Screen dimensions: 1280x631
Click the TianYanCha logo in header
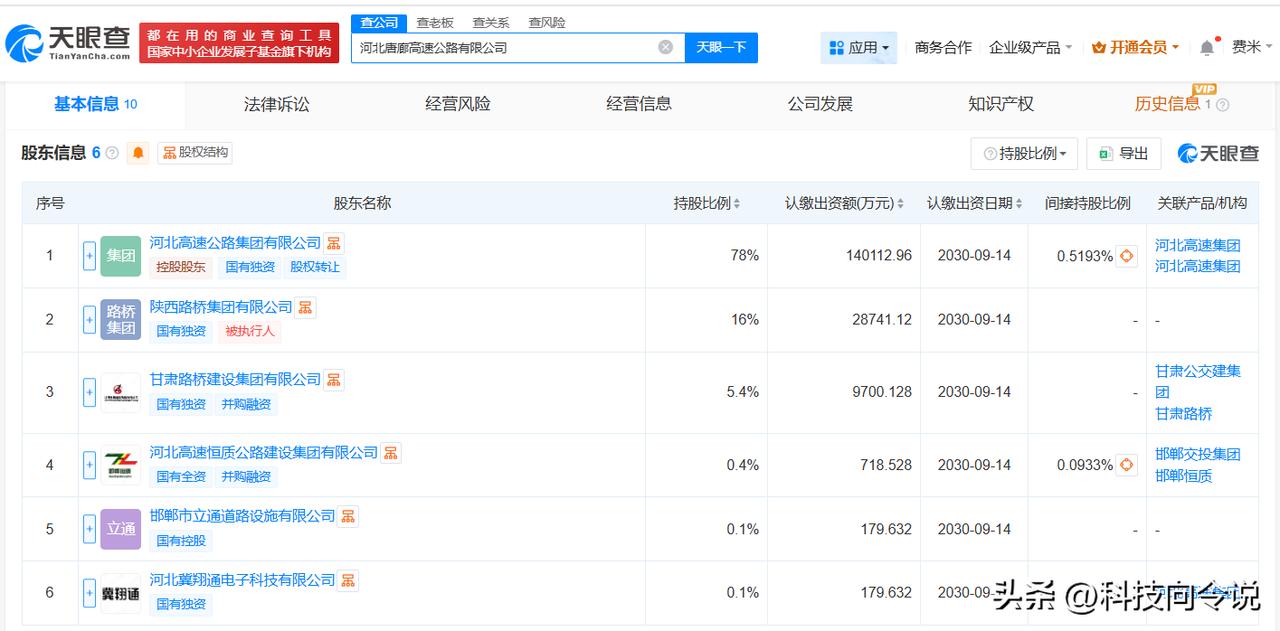(x=68, y=43)
